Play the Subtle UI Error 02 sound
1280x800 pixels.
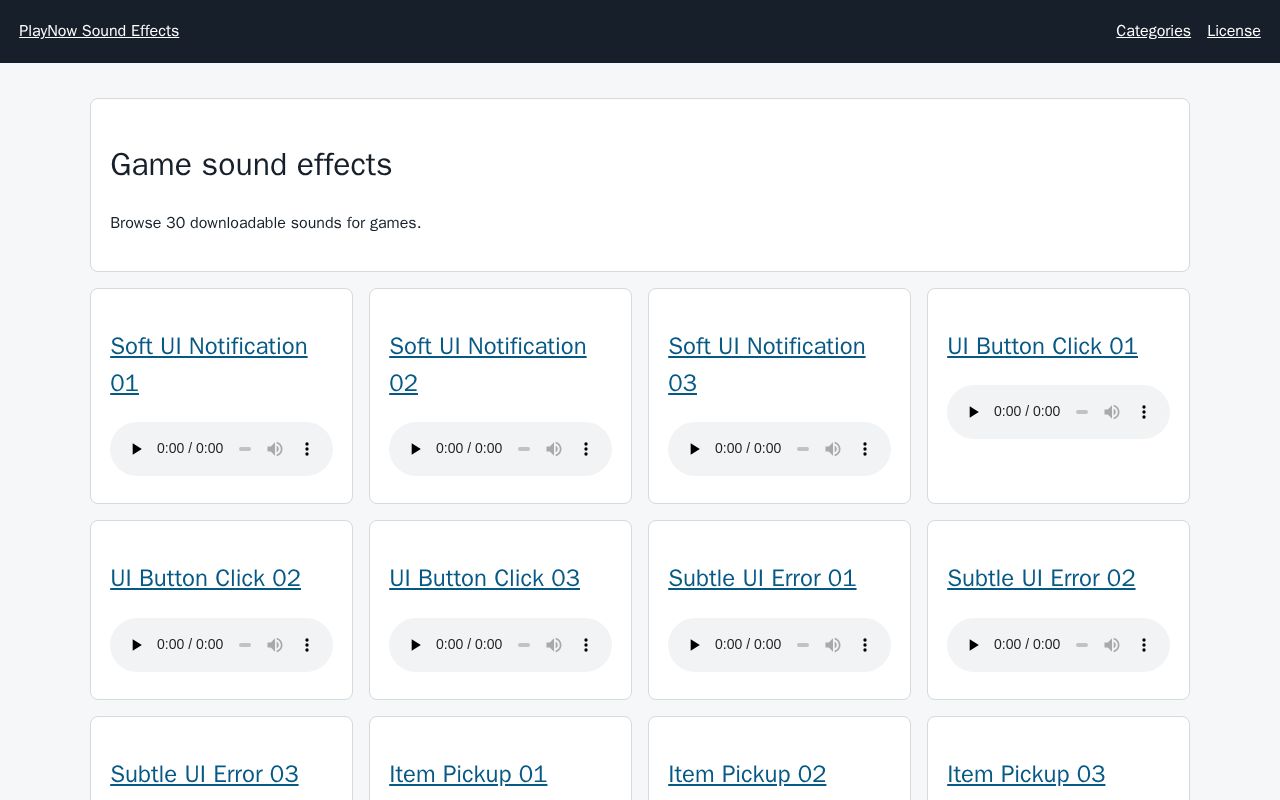974,645
